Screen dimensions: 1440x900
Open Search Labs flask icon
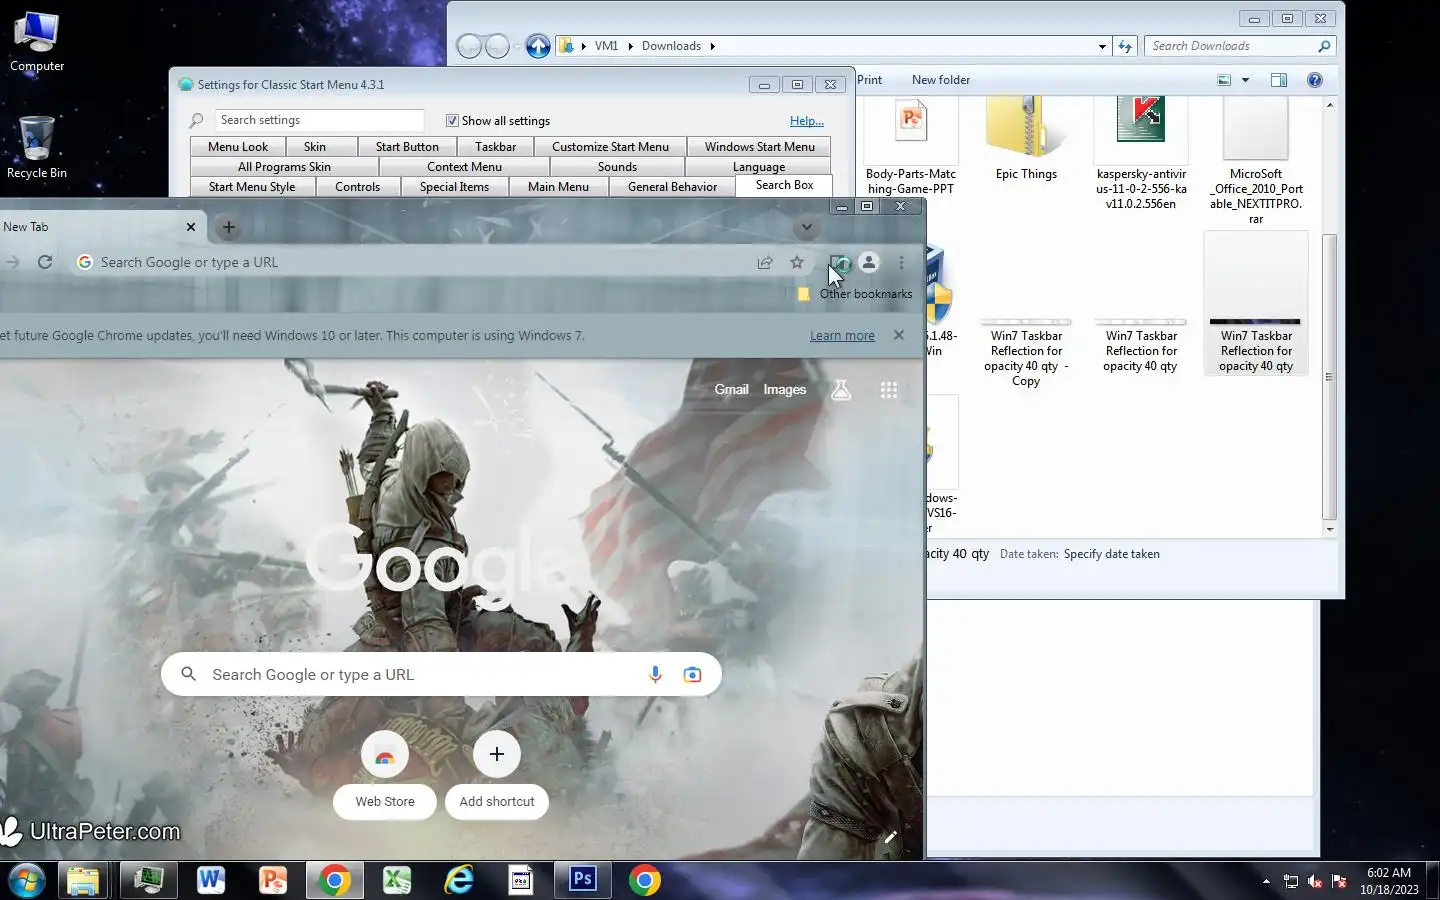(841, 390)
